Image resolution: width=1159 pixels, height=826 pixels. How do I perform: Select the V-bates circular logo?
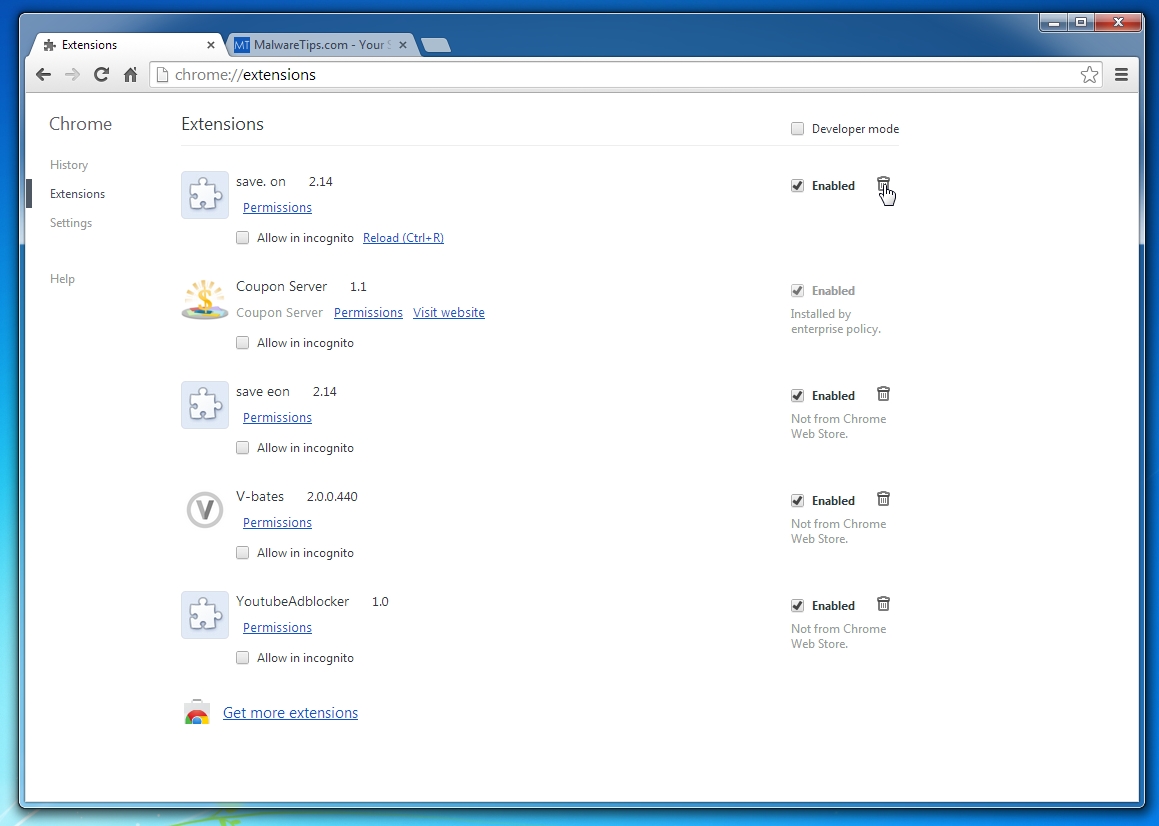point(204,510)
